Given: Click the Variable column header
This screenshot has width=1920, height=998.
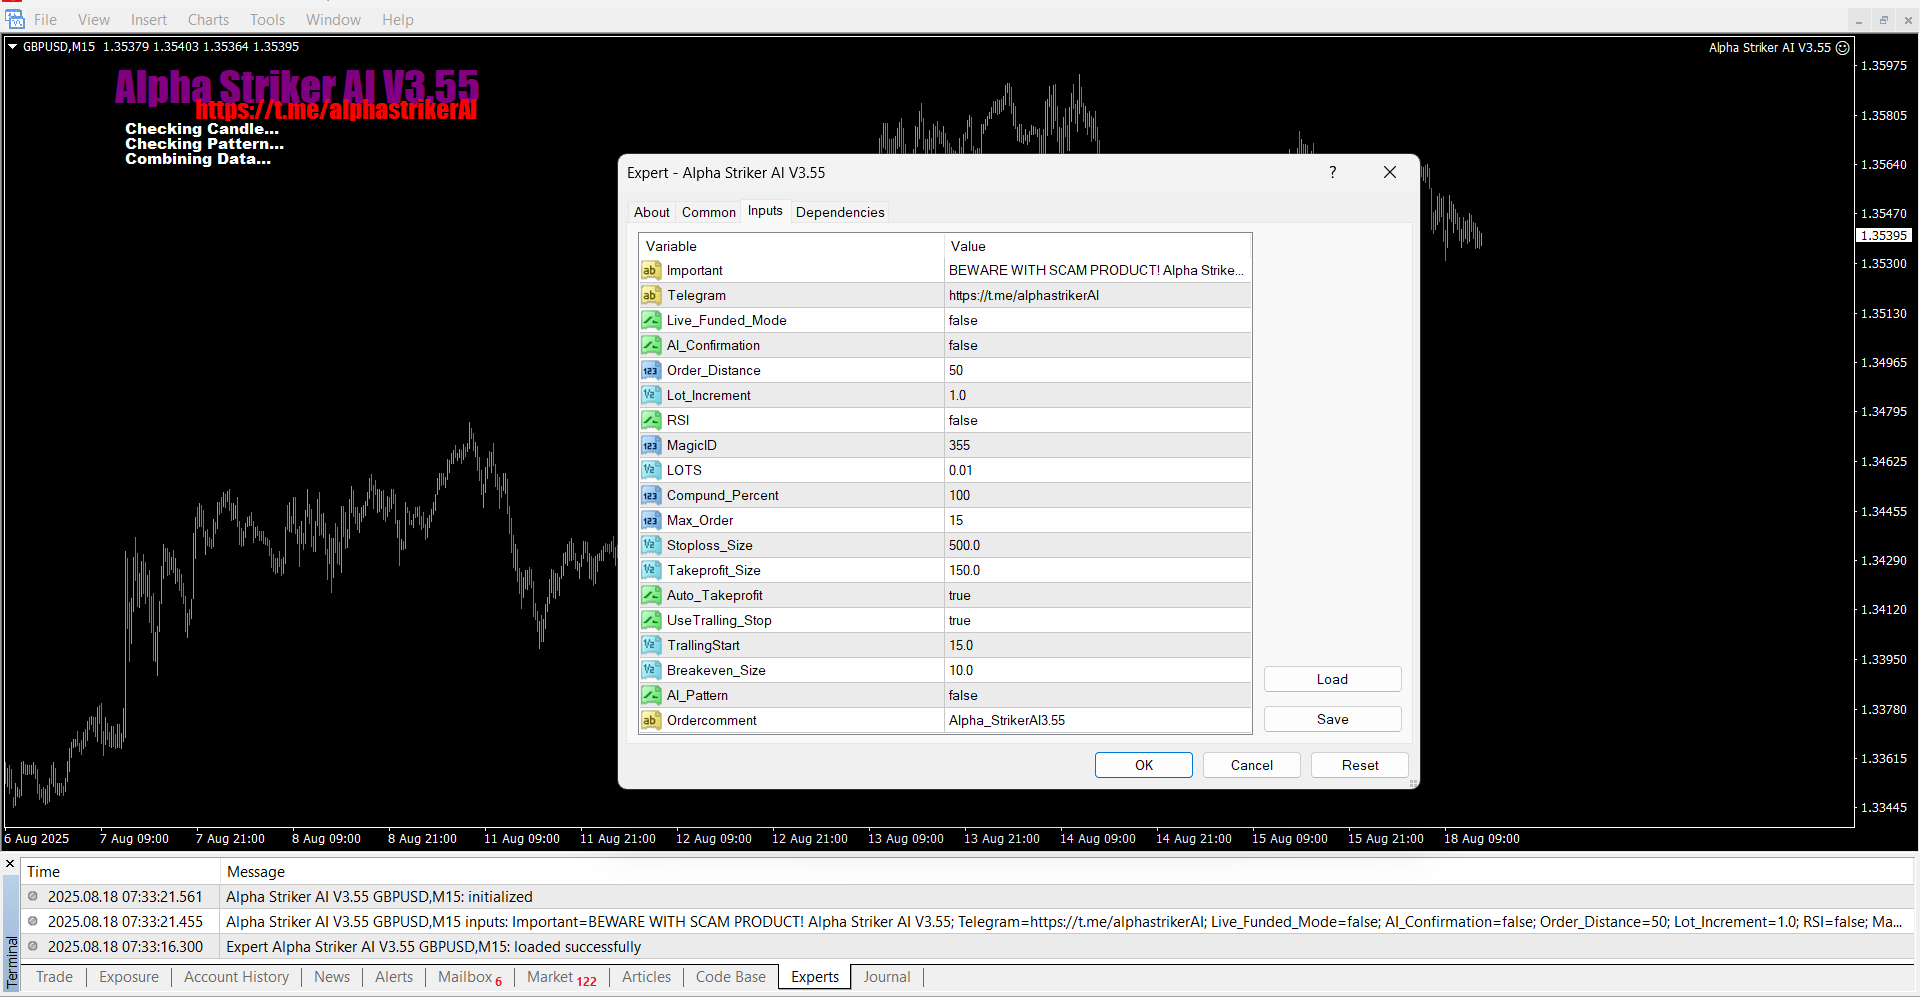Looking at the screenshot, I should pyautogui.click(x=791, y=246).
